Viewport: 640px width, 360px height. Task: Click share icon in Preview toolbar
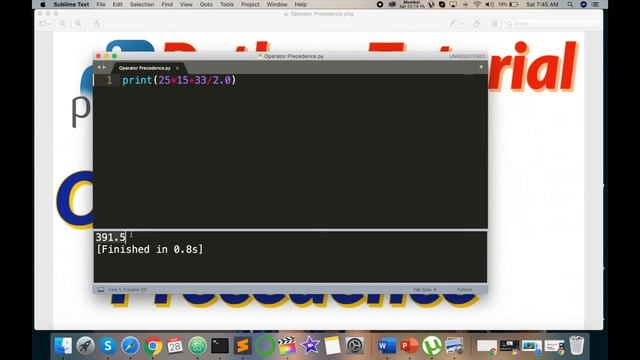[96, 24]
